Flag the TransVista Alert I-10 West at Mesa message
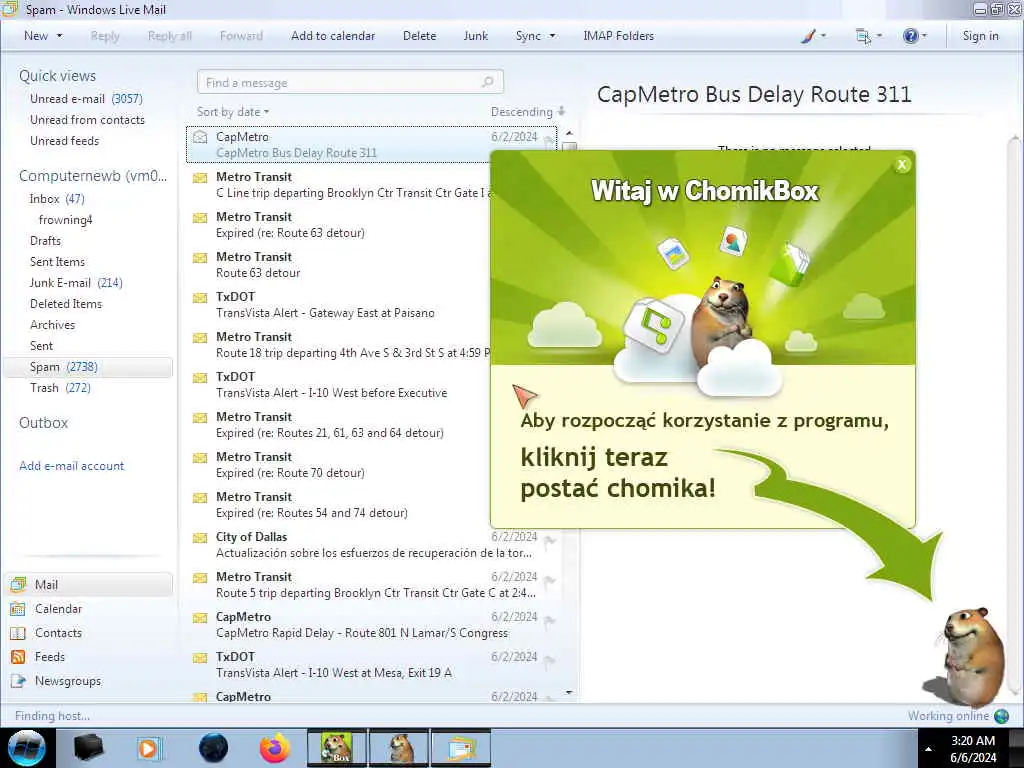 (550, 660)
